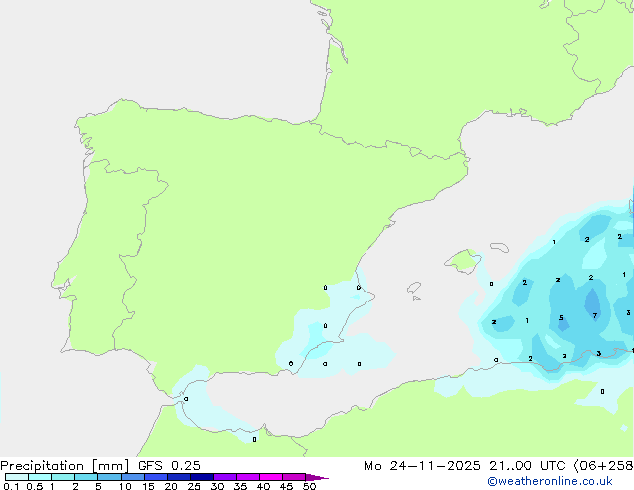
Task: Click the '45' legend scale label
Action: point(286,486)
